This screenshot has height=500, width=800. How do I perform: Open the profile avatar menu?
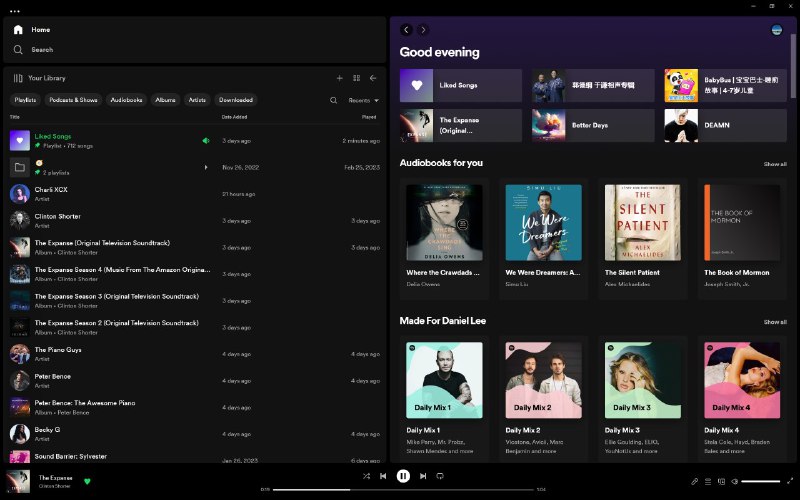(777, 30)
